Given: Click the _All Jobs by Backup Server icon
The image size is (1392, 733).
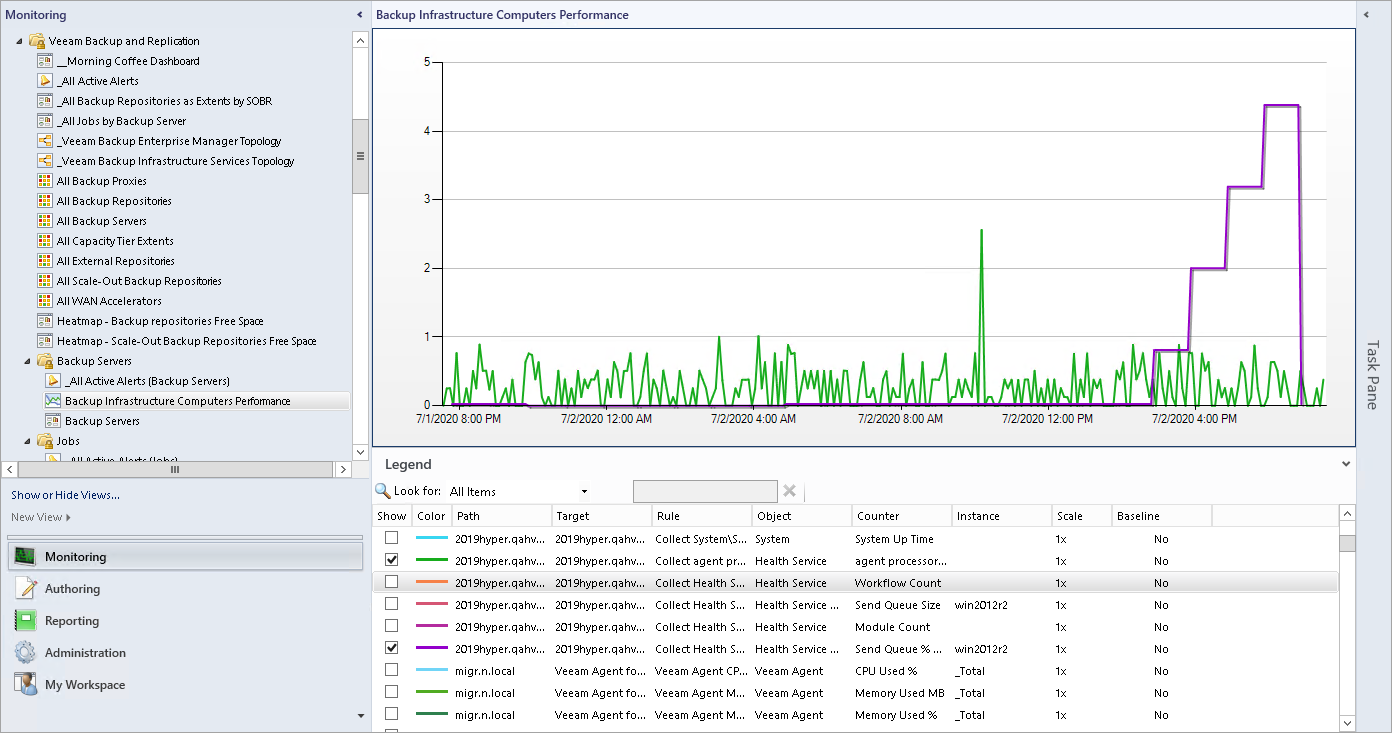Looking at the screenshot, I should 45,121.
